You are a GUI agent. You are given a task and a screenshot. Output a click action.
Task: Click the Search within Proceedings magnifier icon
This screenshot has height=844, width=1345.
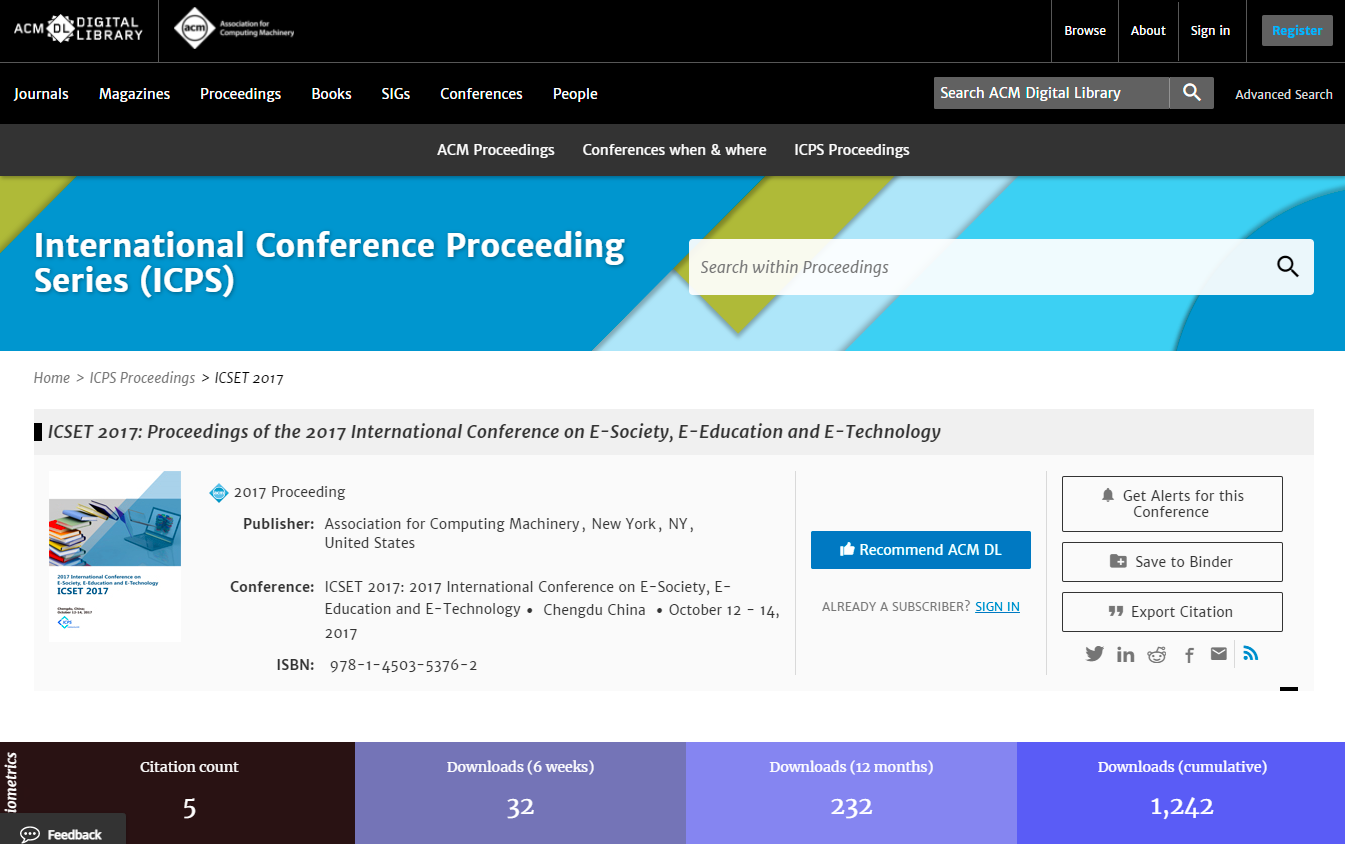1287,267
